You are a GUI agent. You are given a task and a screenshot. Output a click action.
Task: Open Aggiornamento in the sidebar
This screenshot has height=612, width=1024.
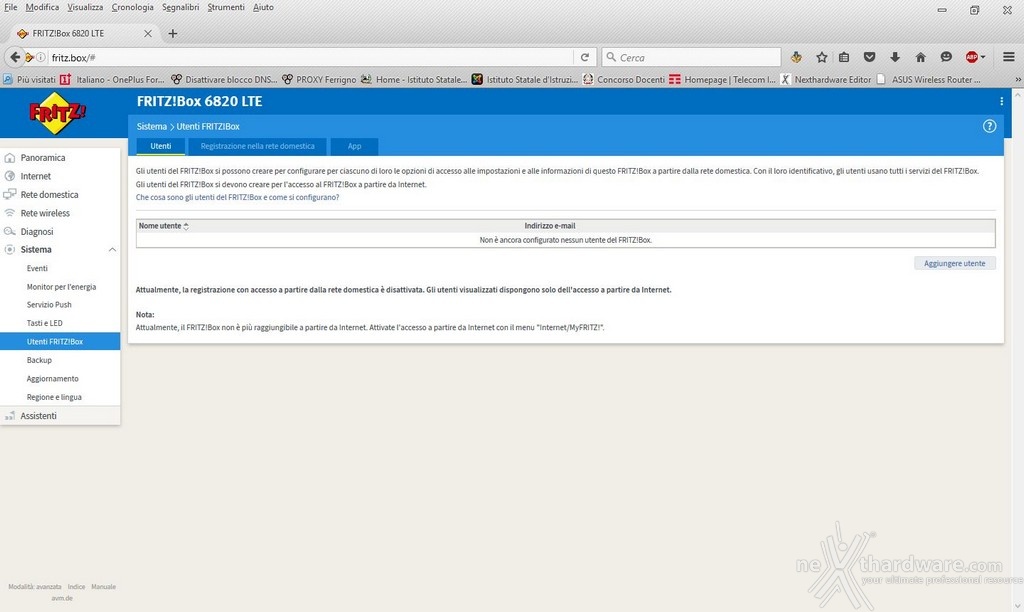pyautogui.click(x=52, y=379)
